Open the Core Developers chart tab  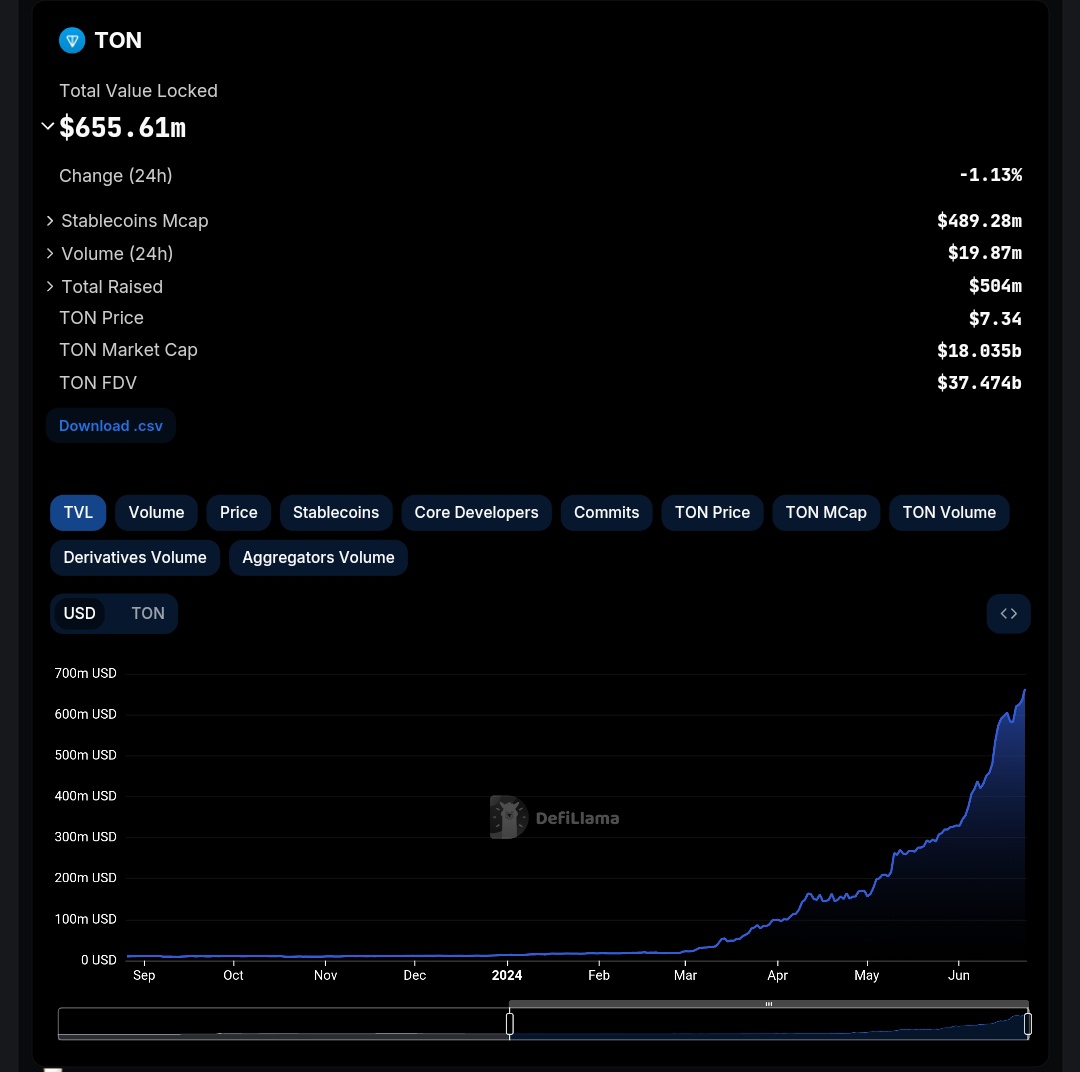click(476, 512)
